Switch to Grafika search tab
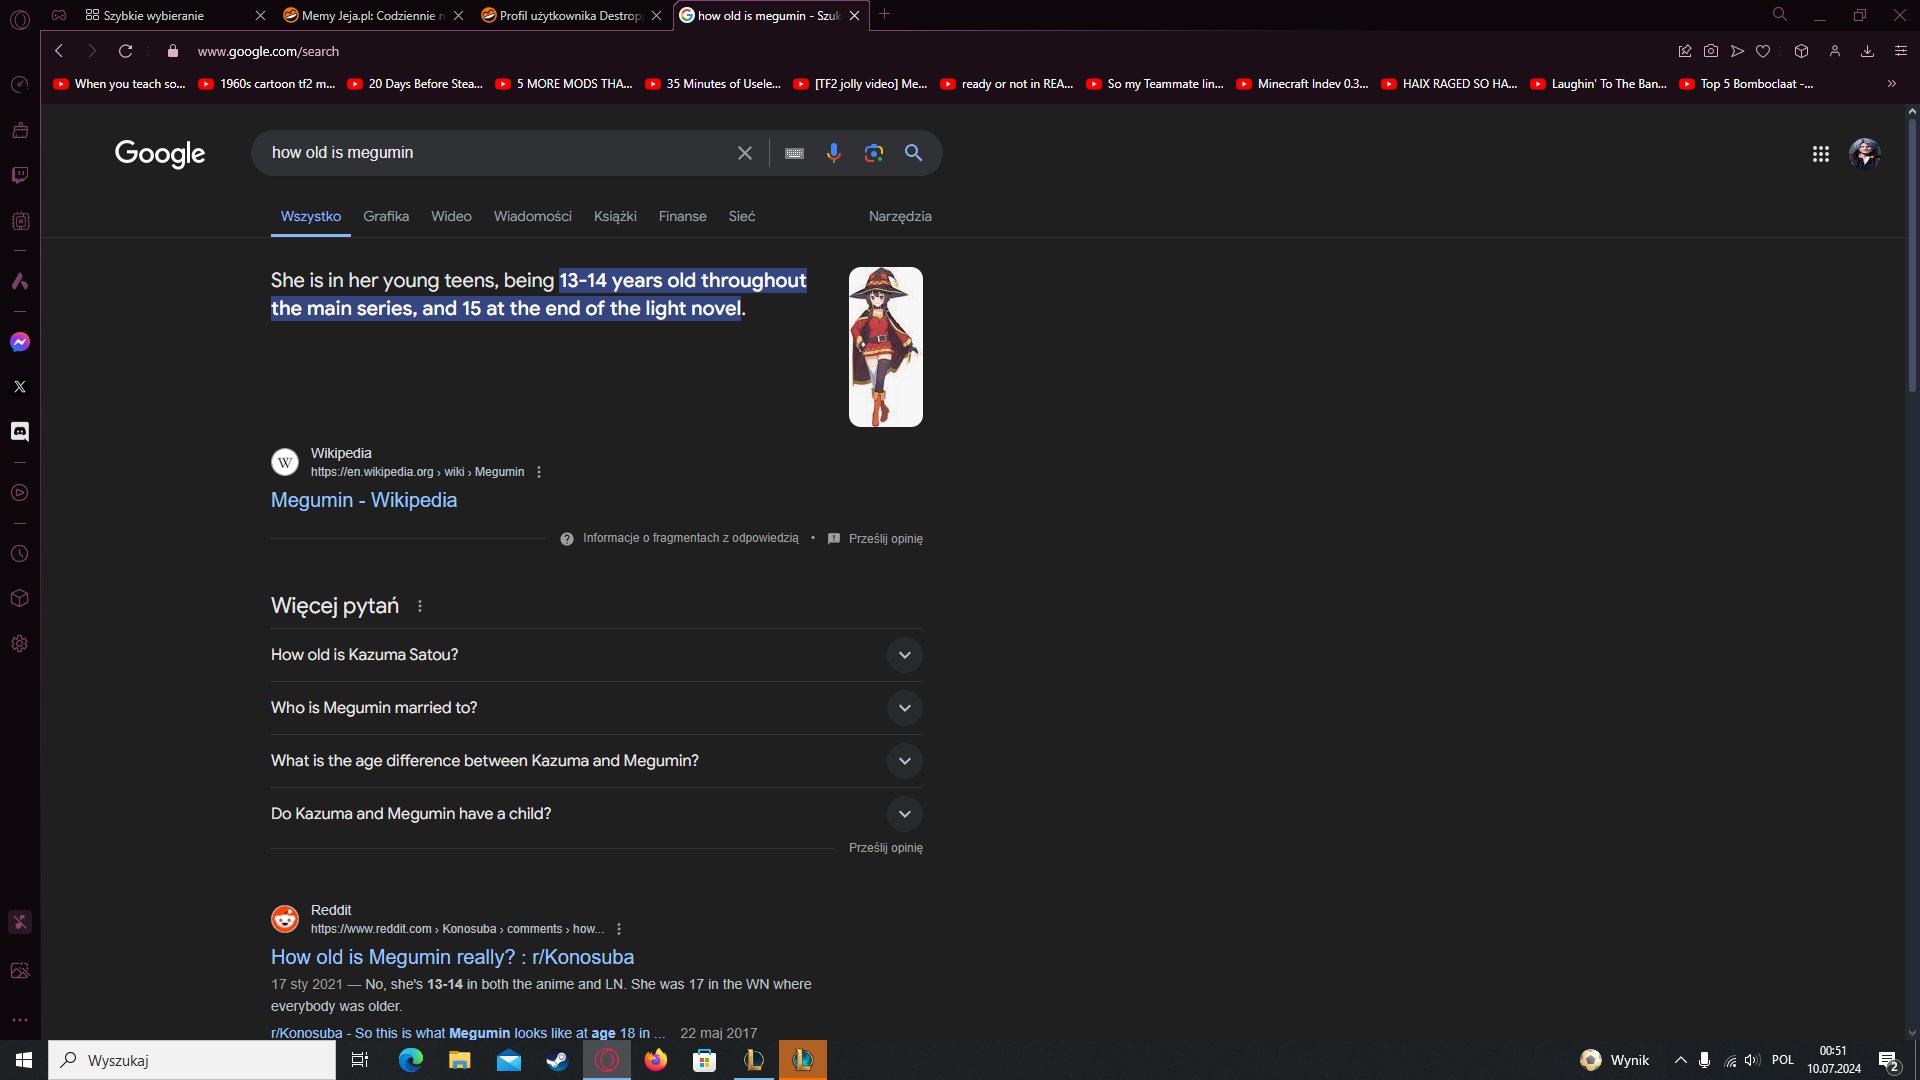This screenshot has width=1920, height=1080. click(386, 216)
